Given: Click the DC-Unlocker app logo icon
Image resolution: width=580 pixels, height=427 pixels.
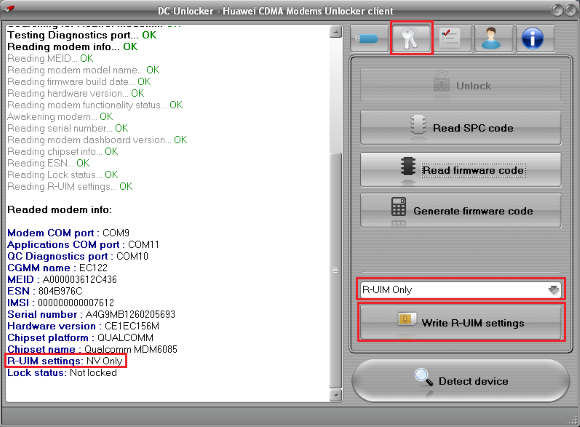Looking at the screenshot, I should (10, 9).
